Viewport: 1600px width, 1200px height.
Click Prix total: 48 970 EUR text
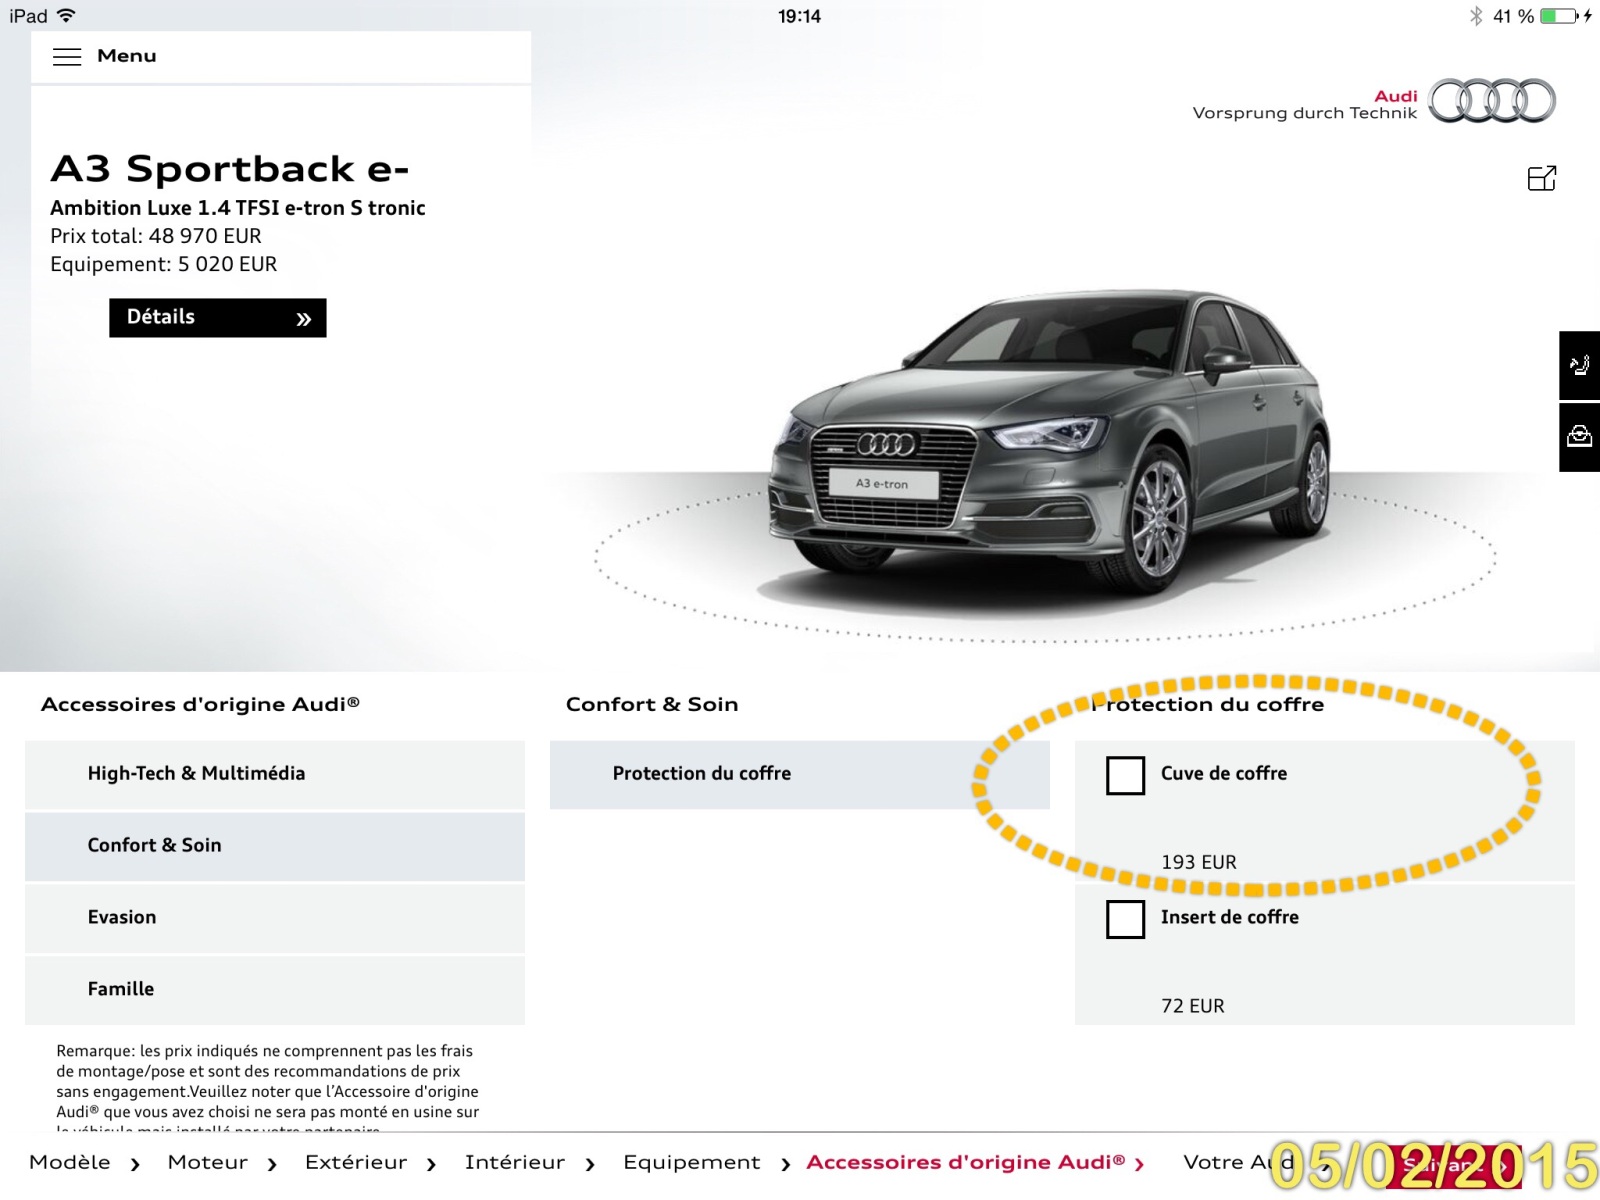[x=156, y=236]
